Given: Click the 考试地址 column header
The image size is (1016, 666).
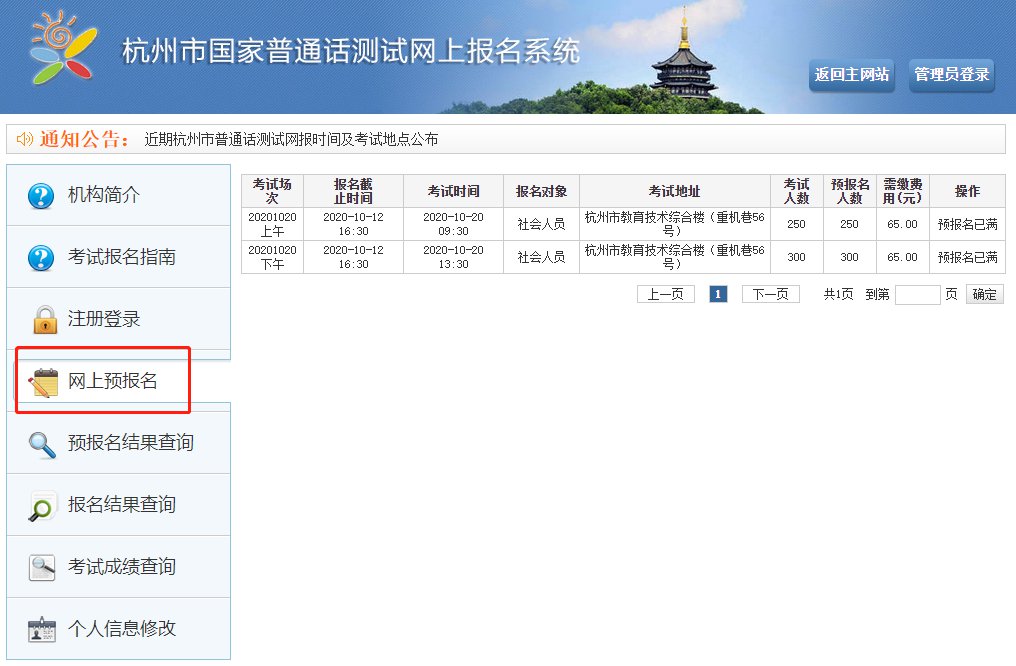Looking at the screenshot, I should point(675,191).
